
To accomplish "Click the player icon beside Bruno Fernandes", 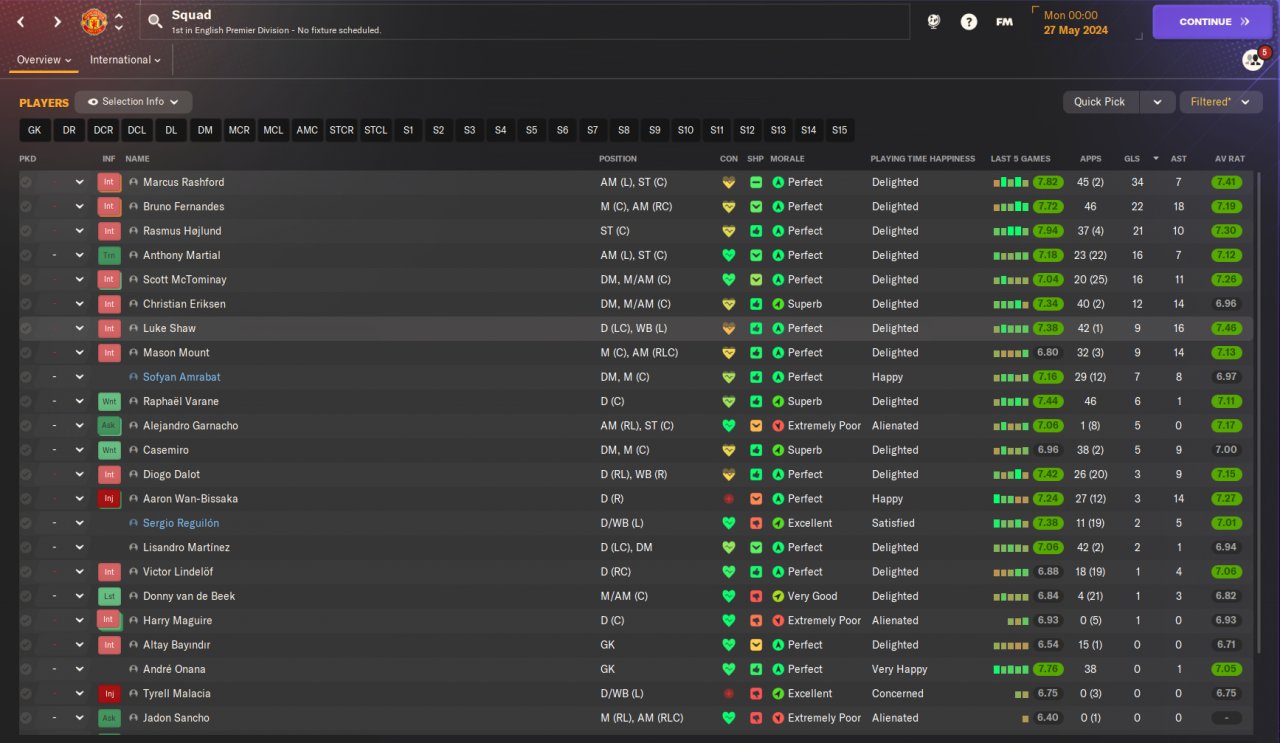I will click(x=133, y=206).
